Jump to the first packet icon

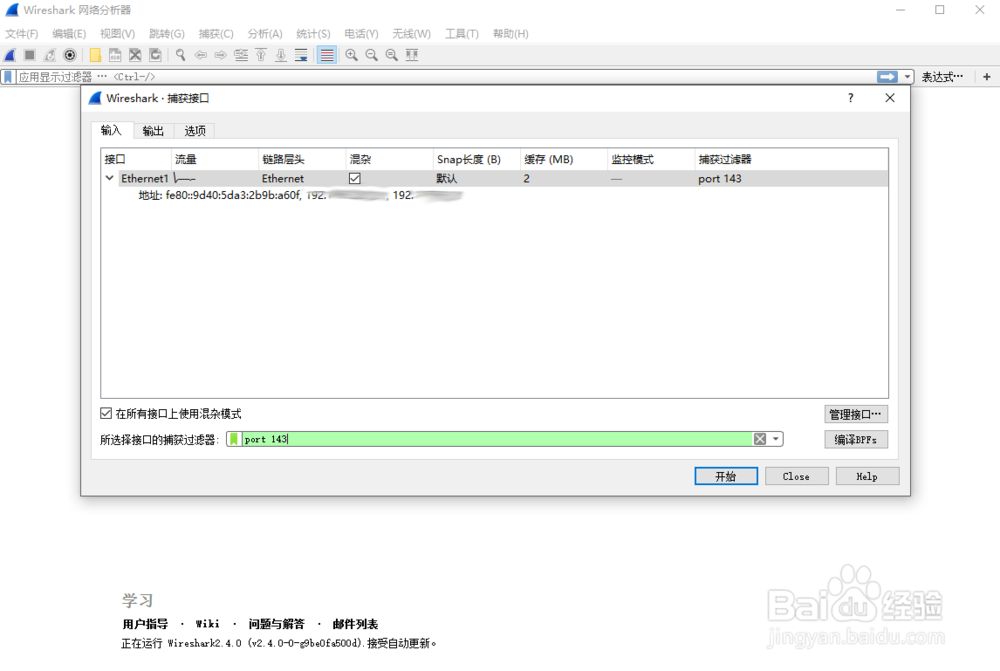tap(261, 55)
